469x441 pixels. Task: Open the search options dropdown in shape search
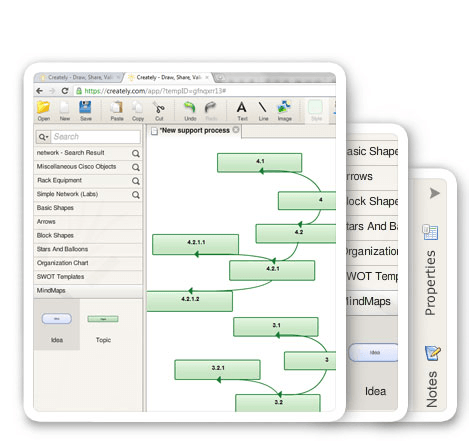(43, 137)
